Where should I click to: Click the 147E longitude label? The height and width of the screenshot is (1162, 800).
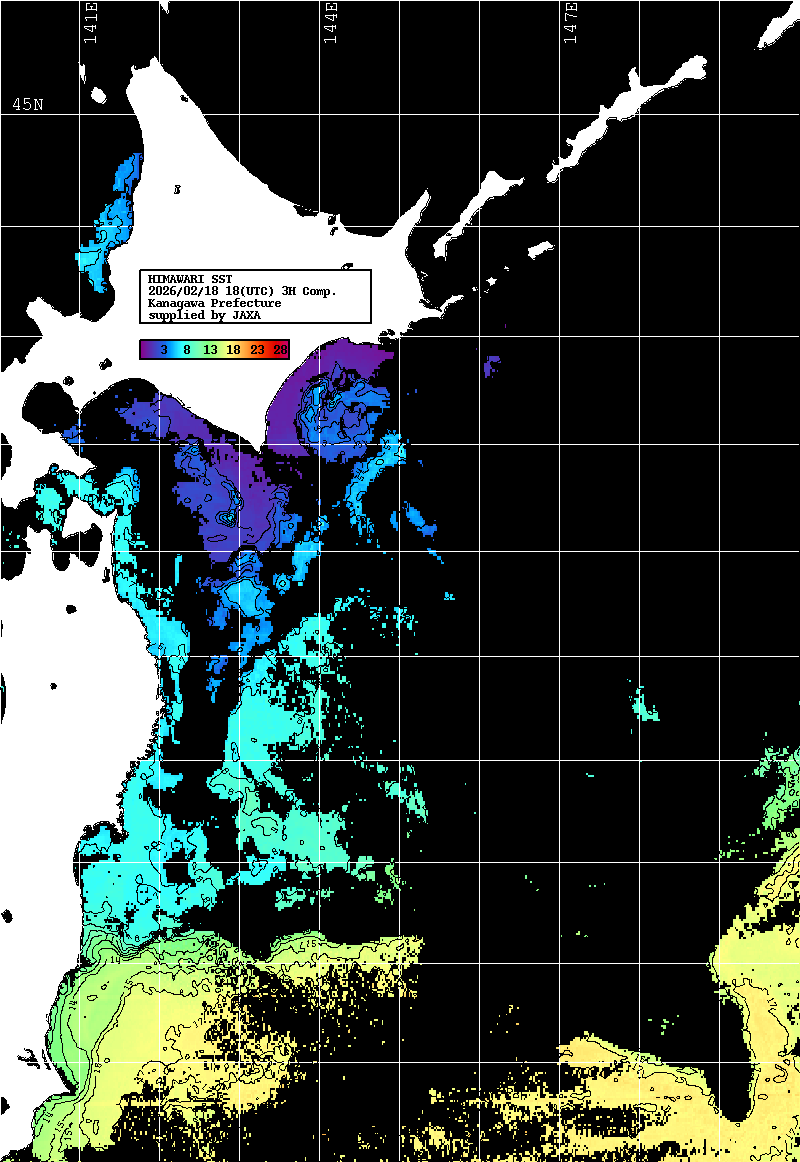point(570,22)
